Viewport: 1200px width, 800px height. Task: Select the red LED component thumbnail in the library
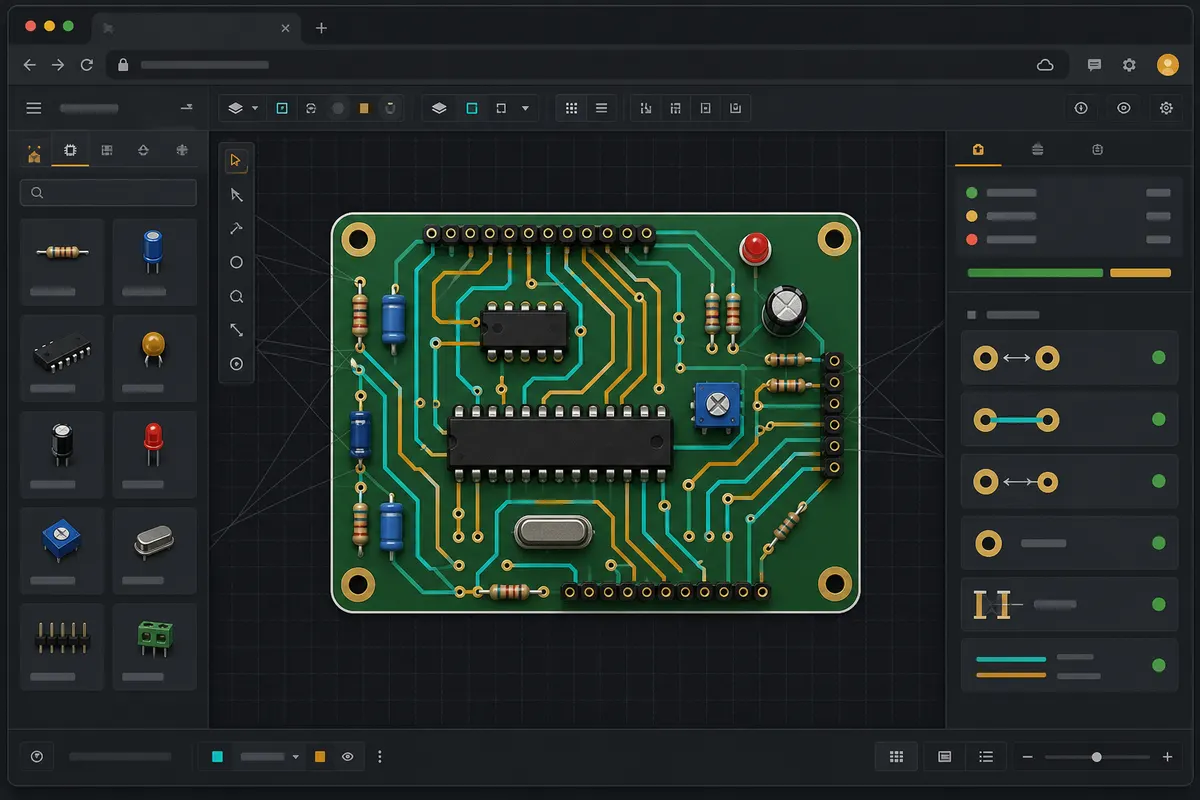[154, 455]
